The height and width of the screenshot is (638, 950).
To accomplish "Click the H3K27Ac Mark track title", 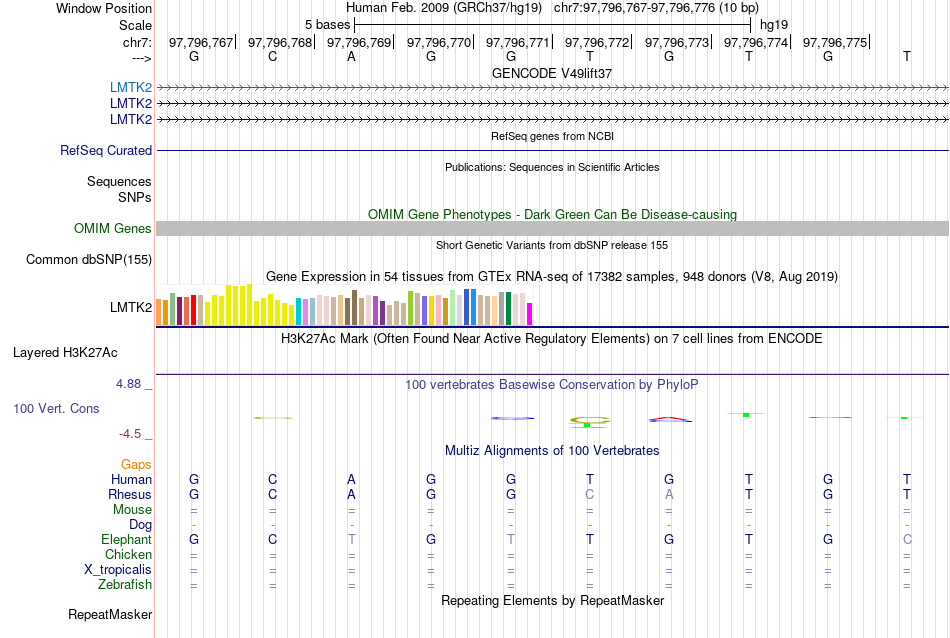I will coord(552,339).
